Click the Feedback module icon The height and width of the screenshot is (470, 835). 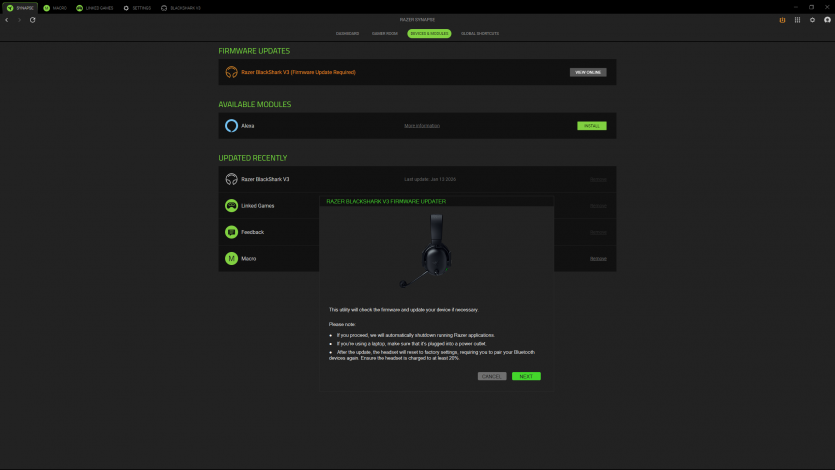(x=231, y=232)
